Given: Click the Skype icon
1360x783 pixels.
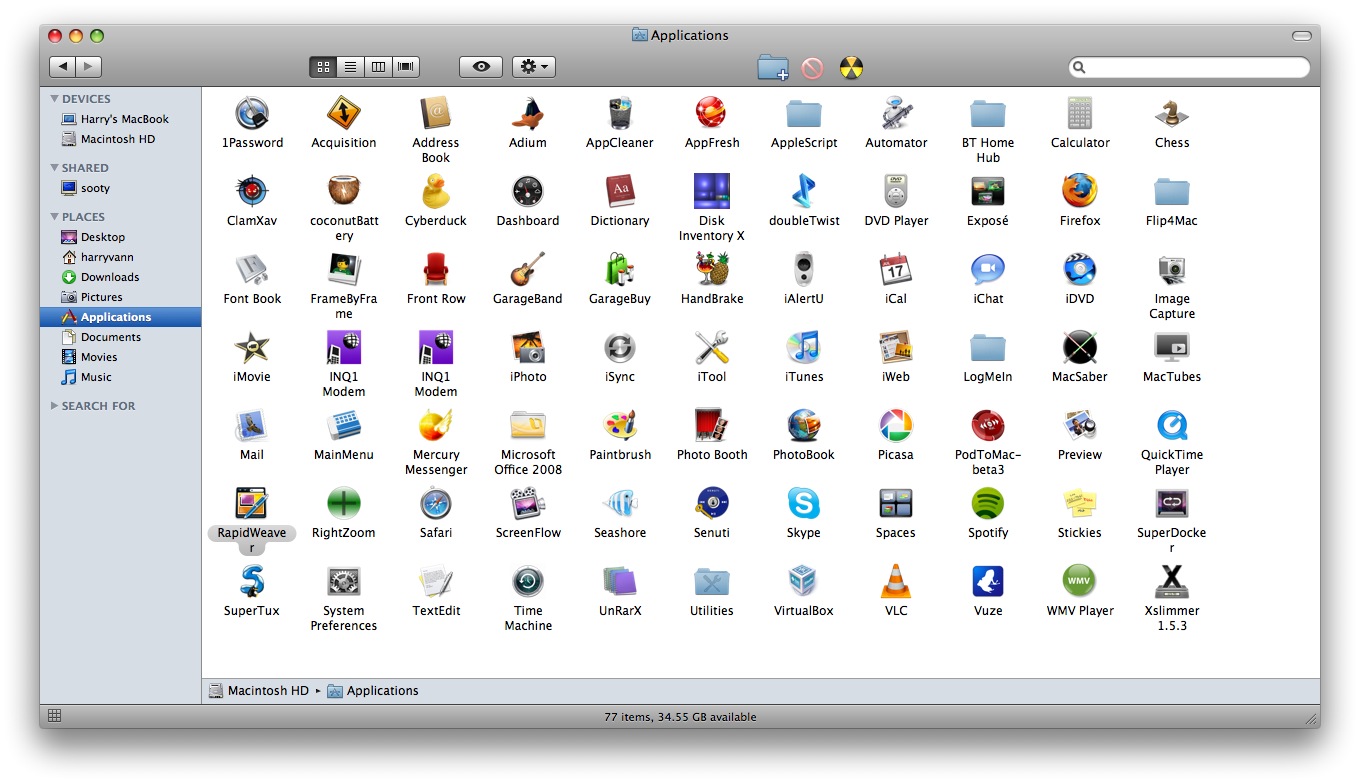Looking at the screenshot, I should coord(804,503).
